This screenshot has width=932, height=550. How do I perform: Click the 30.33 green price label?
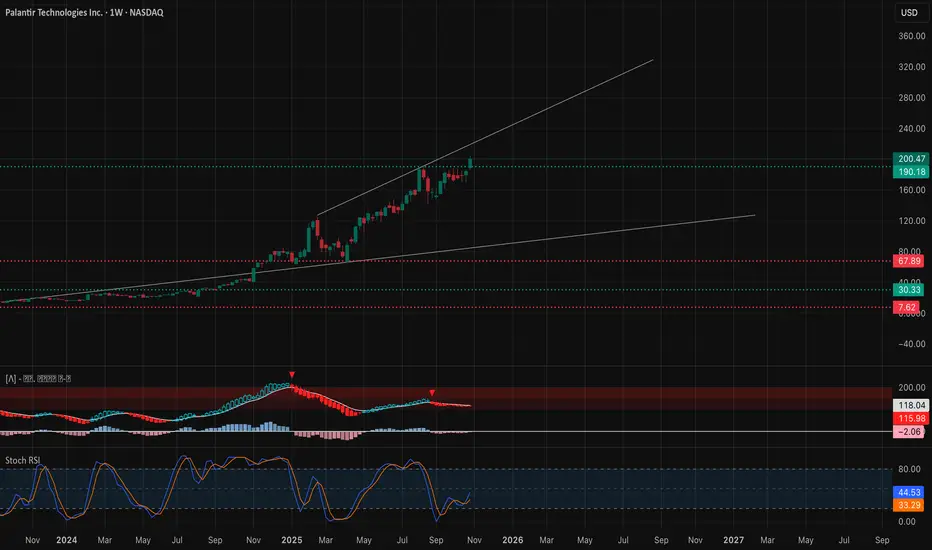tap(909, 290)
